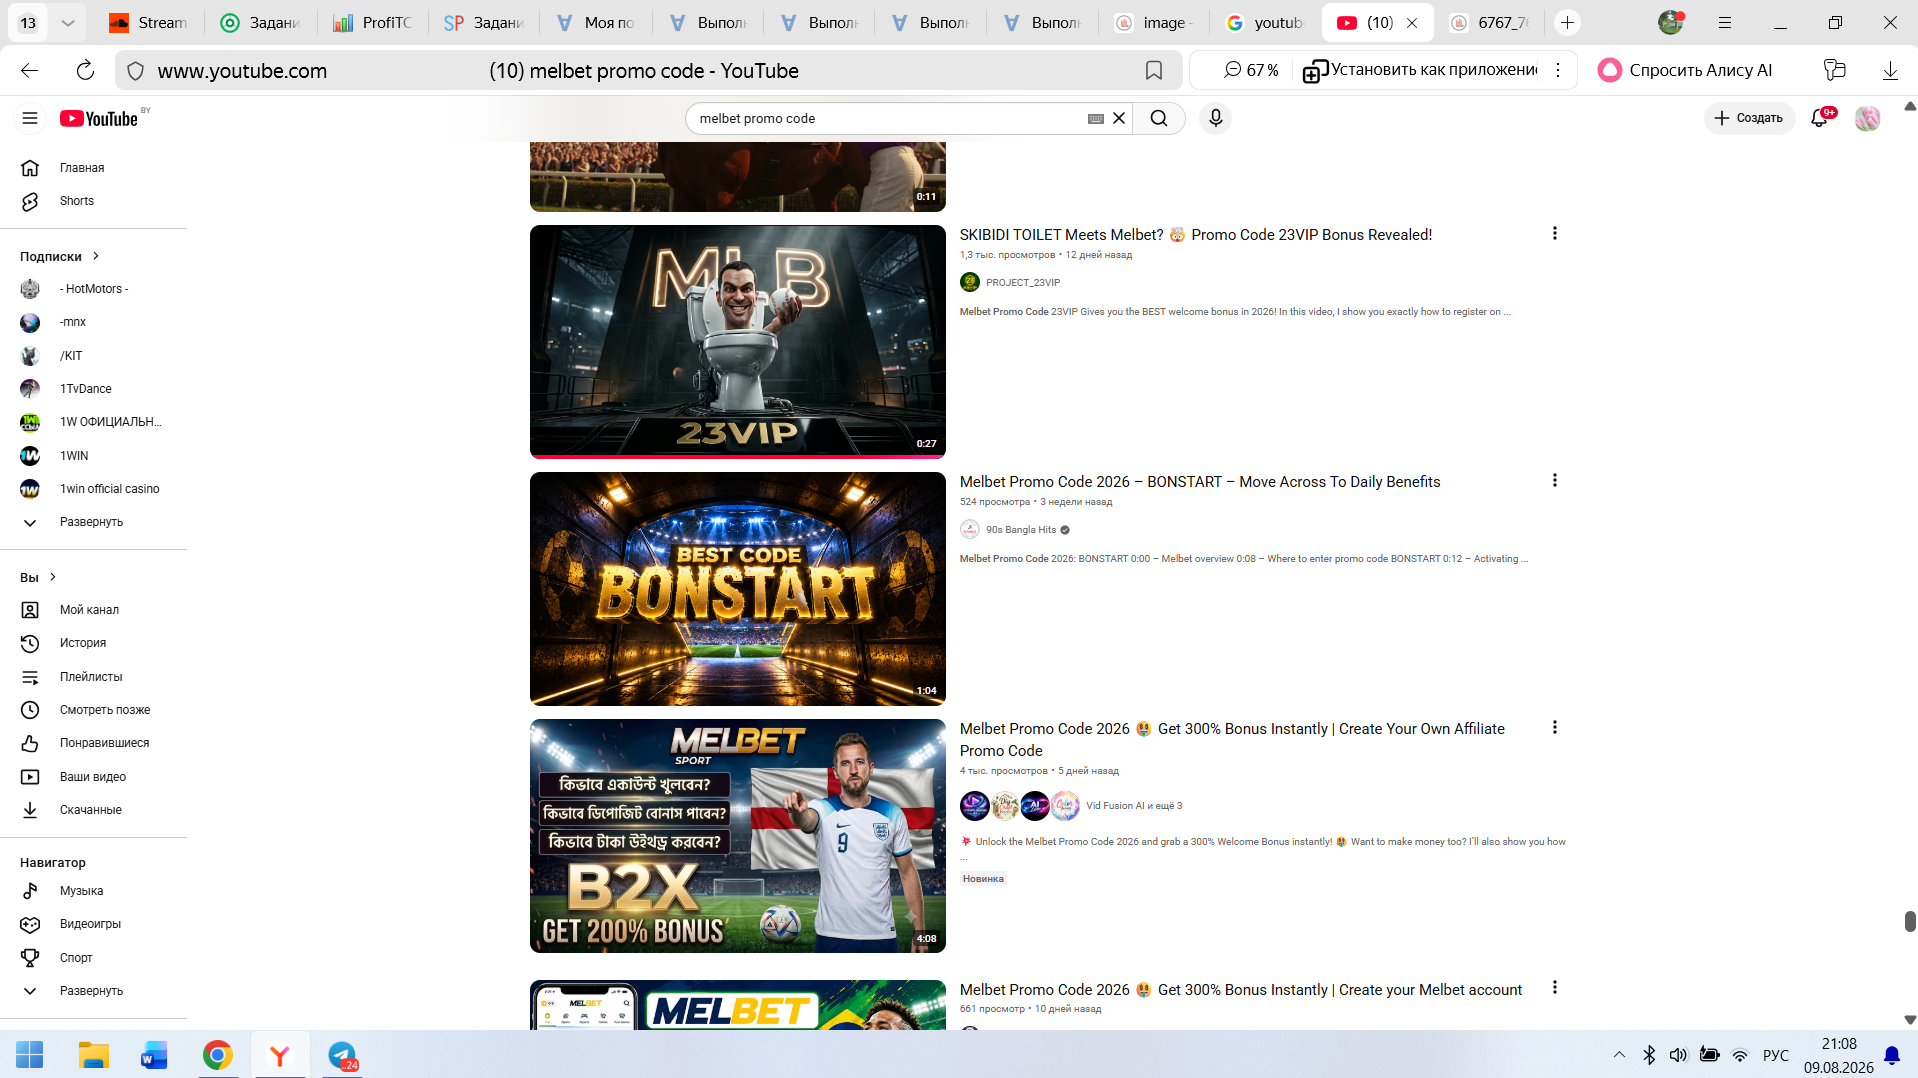This screenshot has width=1918, height=1078.
Task: Open more options for SKIBIDI TOILET video
Action: [1554, 233]
